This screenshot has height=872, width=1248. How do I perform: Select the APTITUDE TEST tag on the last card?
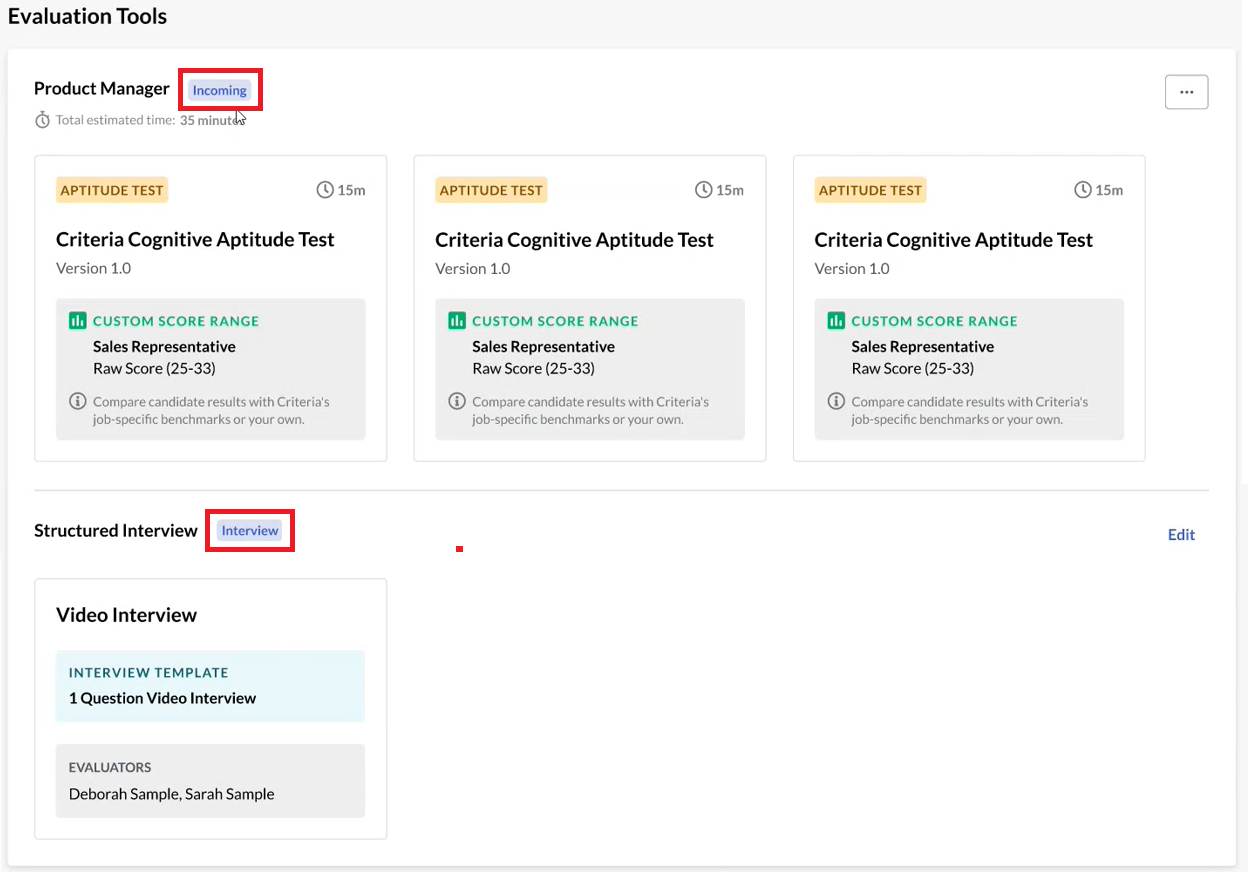coord(870,190)
